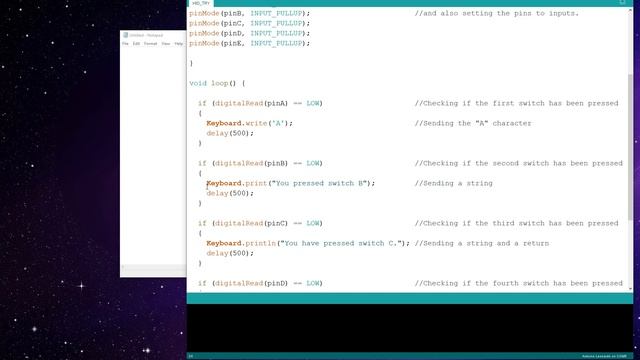The width and height of the screenshot is (640, 360).
Task: Click '//Checking if the fourth switch' comment
Action: tap(519, 283)
